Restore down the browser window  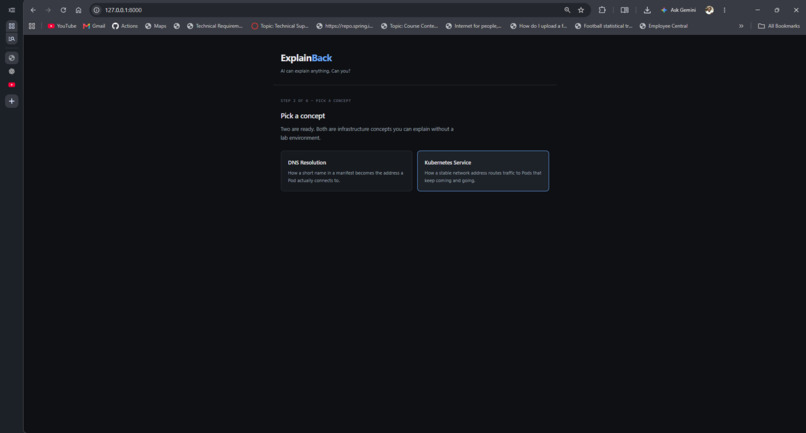point(777,10)
